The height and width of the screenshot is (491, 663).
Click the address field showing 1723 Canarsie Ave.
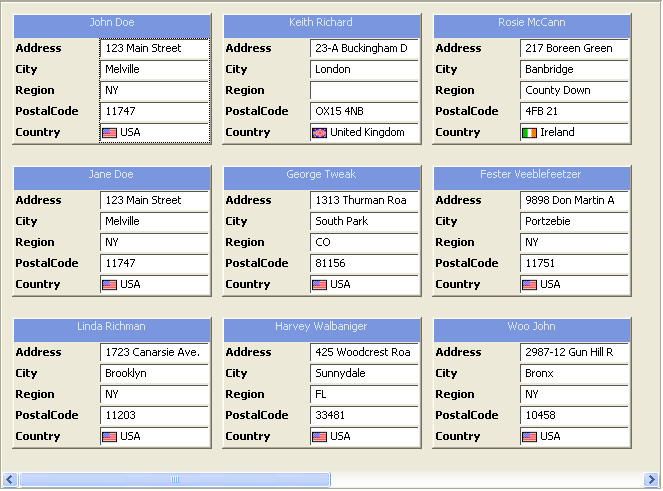click(x=154, y=353)
